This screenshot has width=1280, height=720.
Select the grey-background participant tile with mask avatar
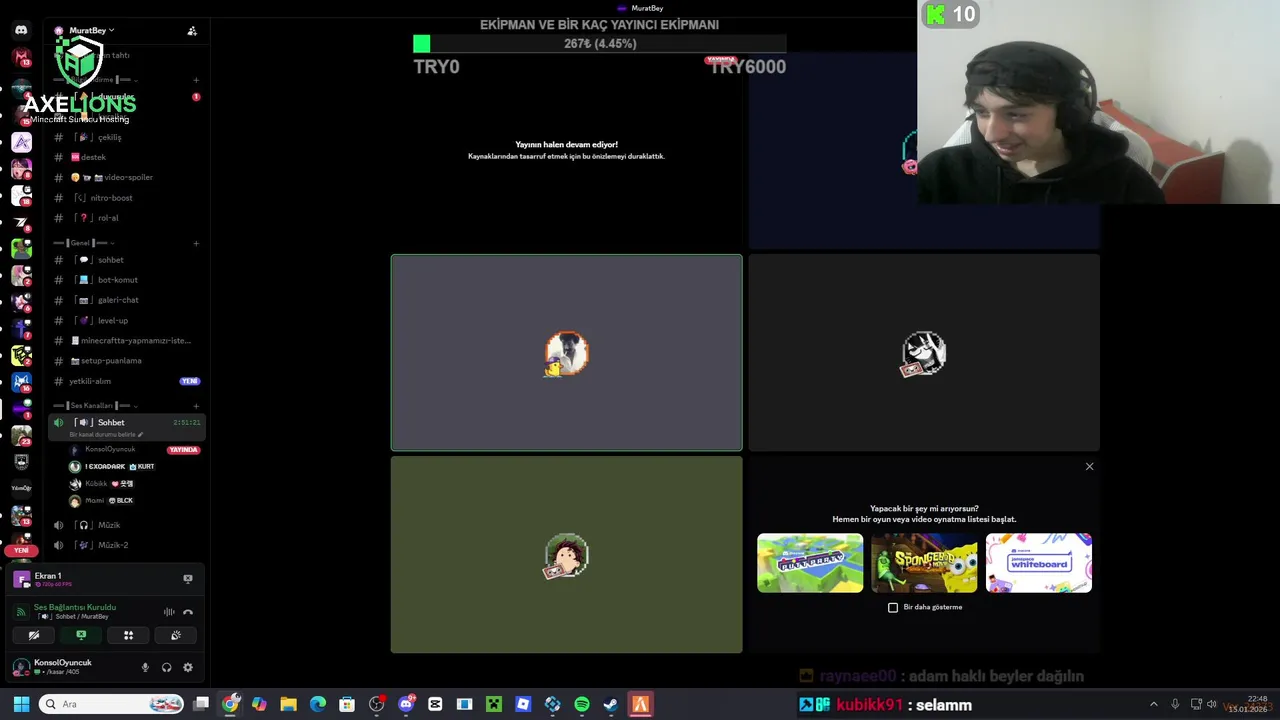(x=924, y=353)
